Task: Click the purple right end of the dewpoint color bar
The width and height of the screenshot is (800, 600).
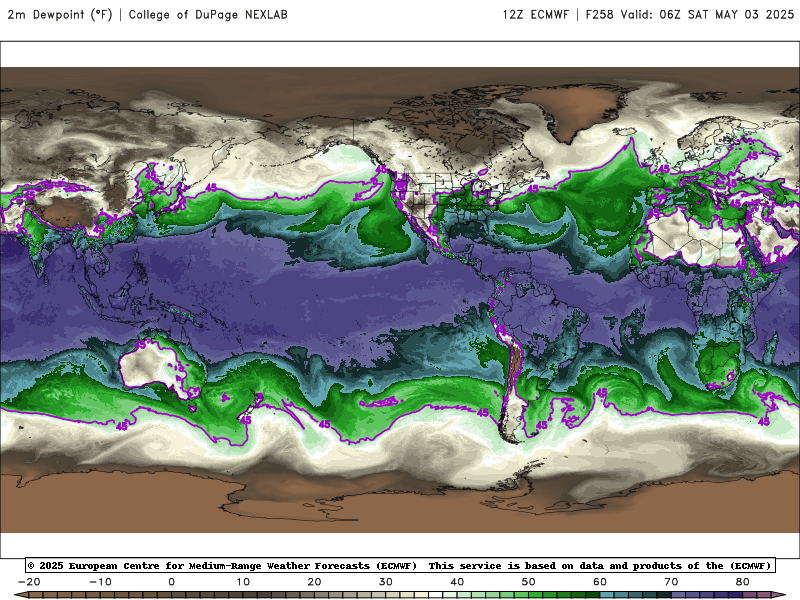Action: point(779,595)
